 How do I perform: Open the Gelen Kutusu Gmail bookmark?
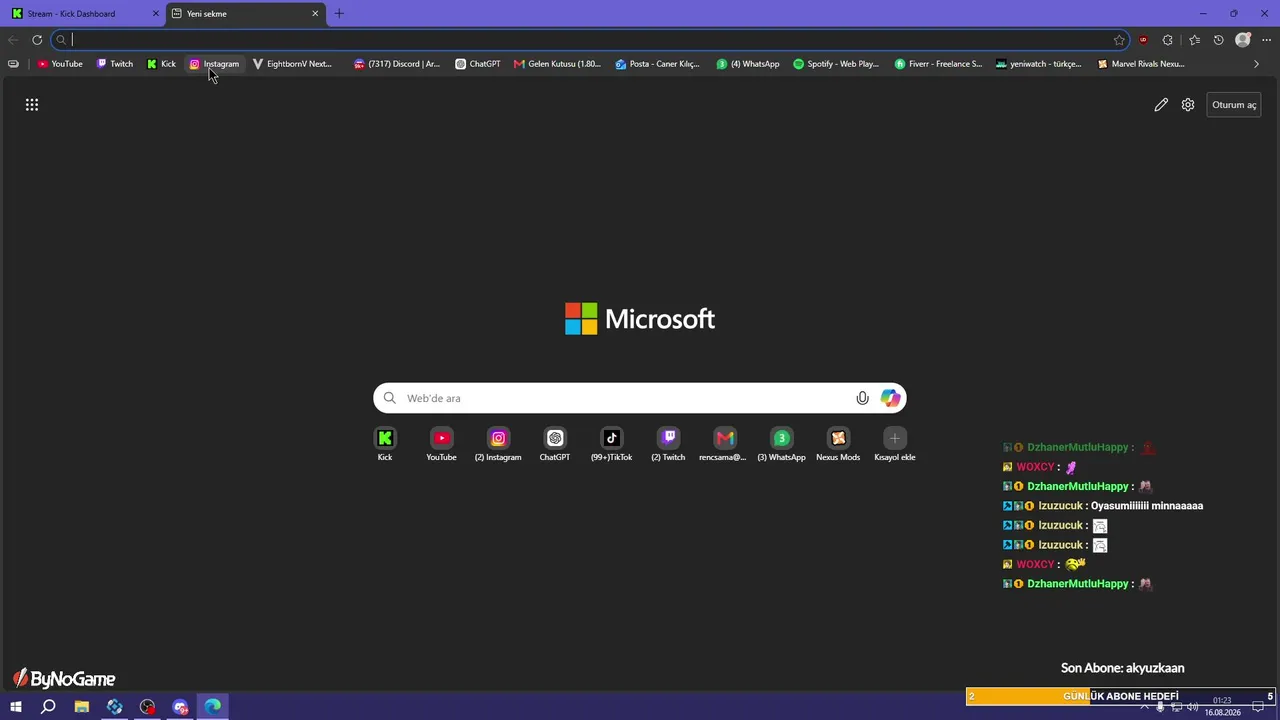(x=557, y=64)
